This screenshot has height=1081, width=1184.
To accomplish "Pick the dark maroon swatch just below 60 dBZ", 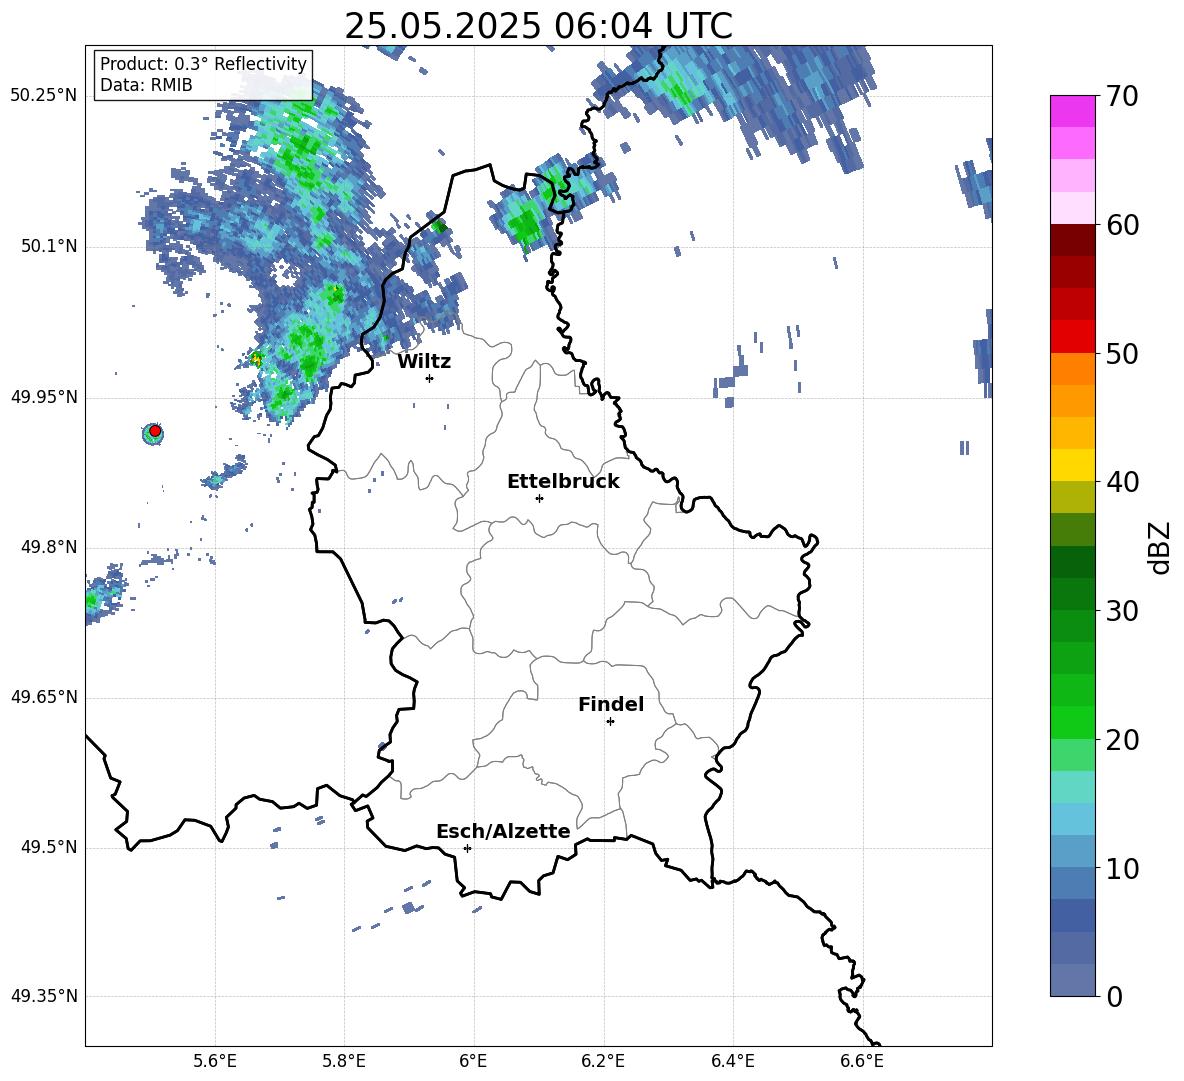I will point(1072,240).
